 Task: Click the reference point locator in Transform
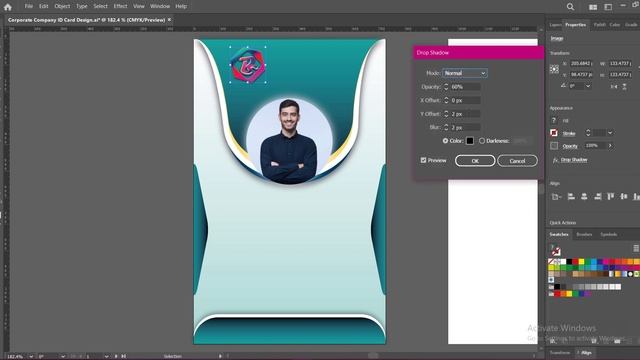554,69
